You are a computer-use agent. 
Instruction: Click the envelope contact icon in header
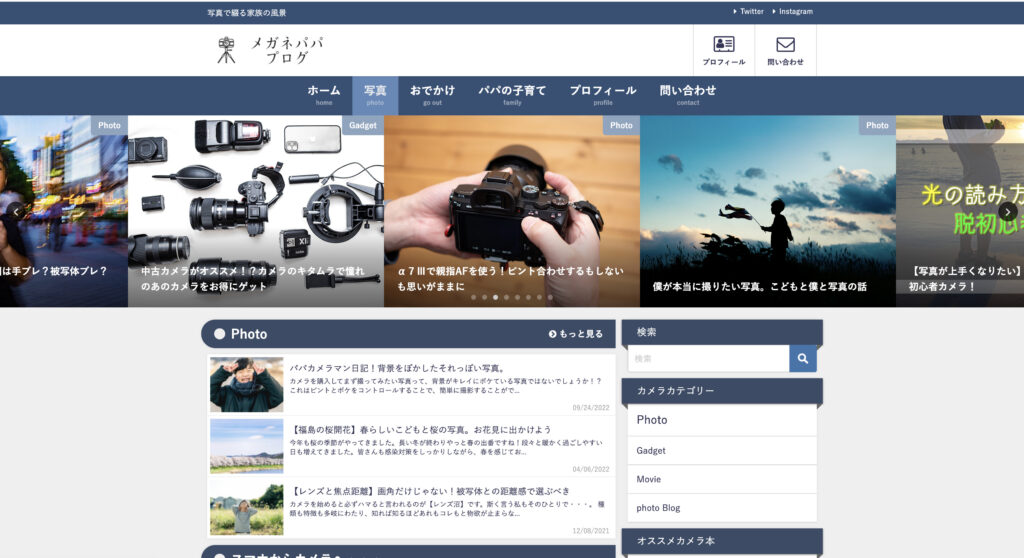tap(785, 50)
